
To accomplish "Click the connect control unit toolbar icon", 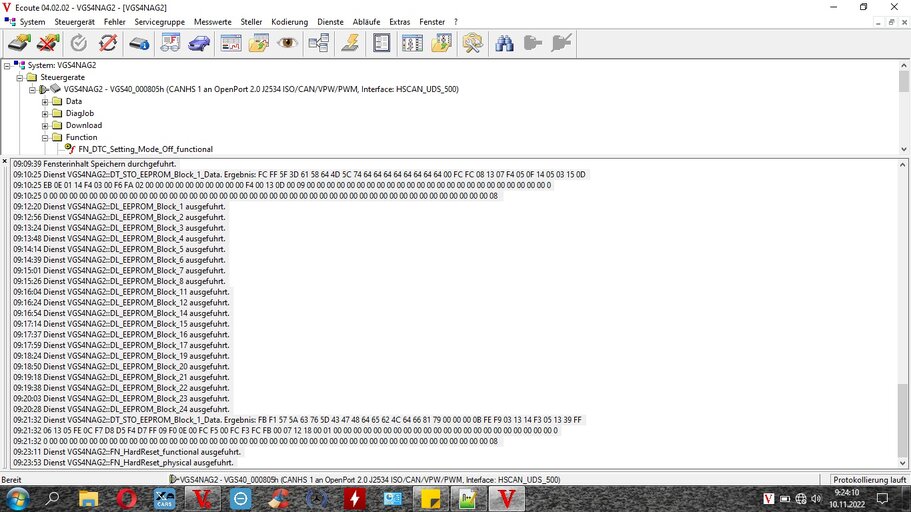I will (x=19, y=43).
